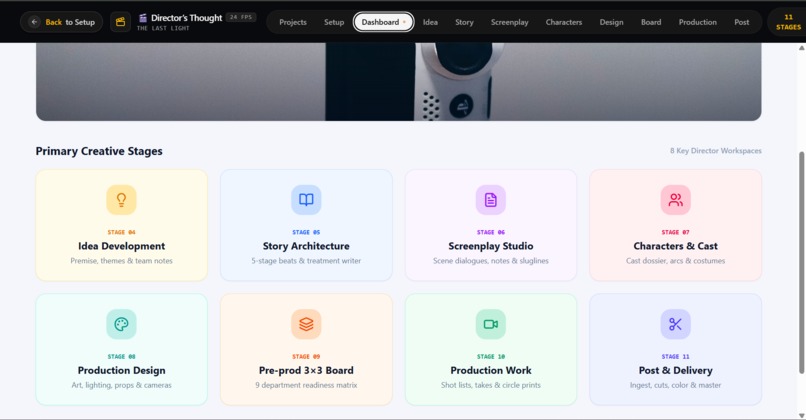The height and width of the screenshot is (420, 806).
Task: Click the Back to Setup button
Action: point(61,22)
